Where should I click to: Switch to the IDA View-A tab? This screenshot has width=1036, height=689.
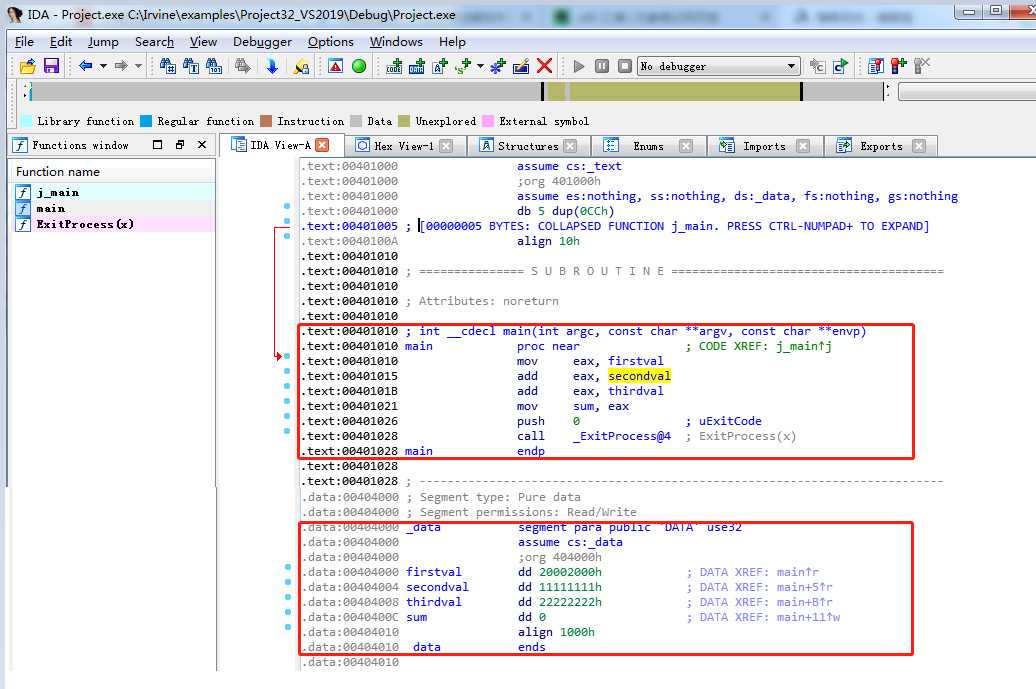click(x=279, y=145)
